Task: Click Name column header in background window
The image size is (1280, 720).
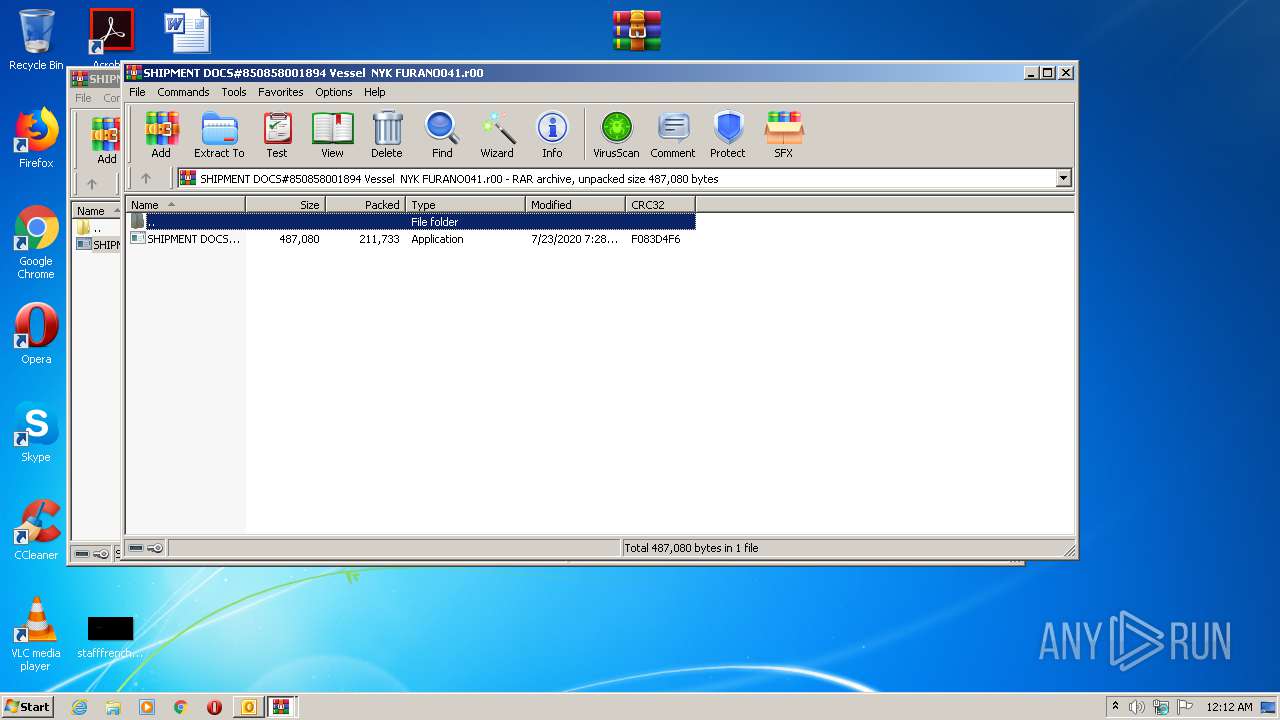Action: coord(97,211)
